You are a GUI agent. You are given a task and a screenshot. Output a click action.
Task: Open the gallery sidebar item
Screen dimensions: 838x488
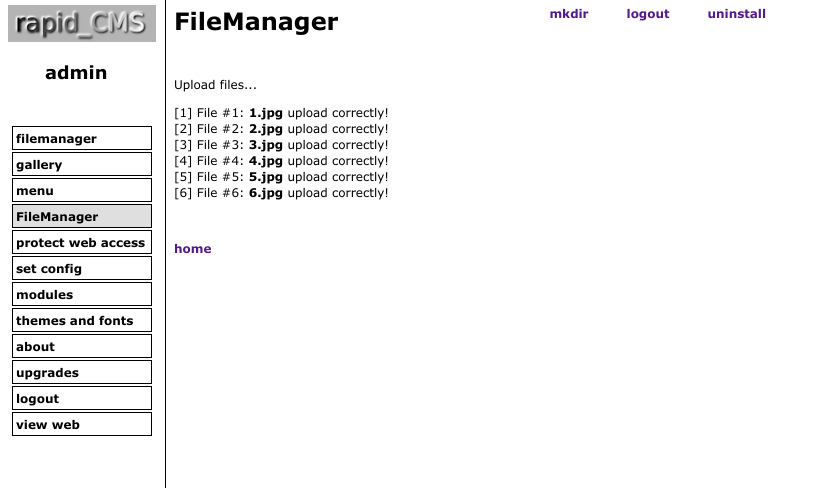82,165
